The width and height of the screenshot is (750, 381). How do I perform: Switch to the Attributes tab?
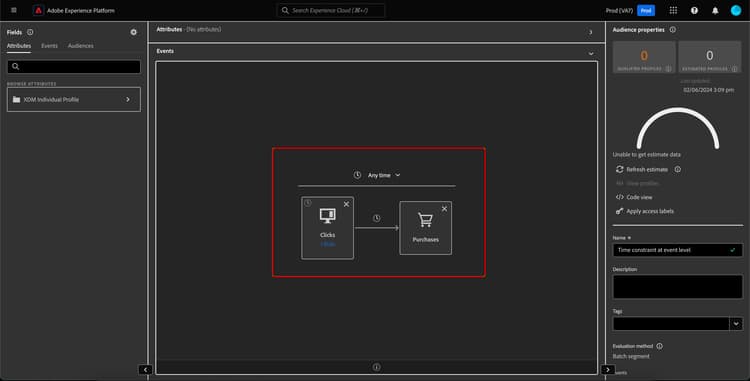pos(19,45)
